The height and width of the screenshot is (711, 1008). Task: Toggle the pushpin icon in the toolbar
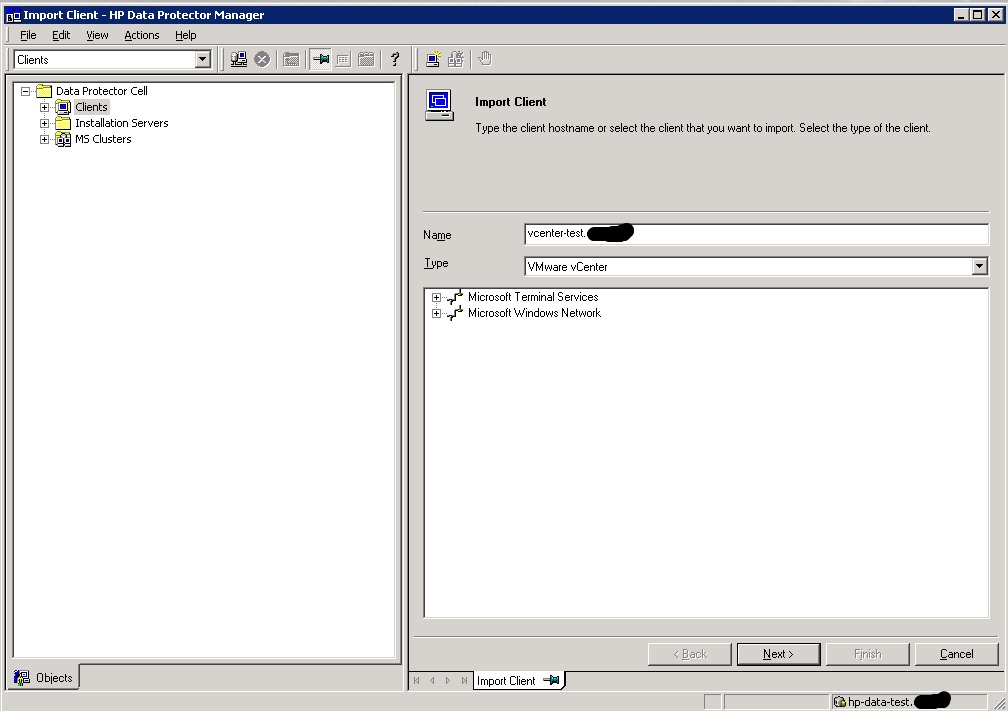321,59
